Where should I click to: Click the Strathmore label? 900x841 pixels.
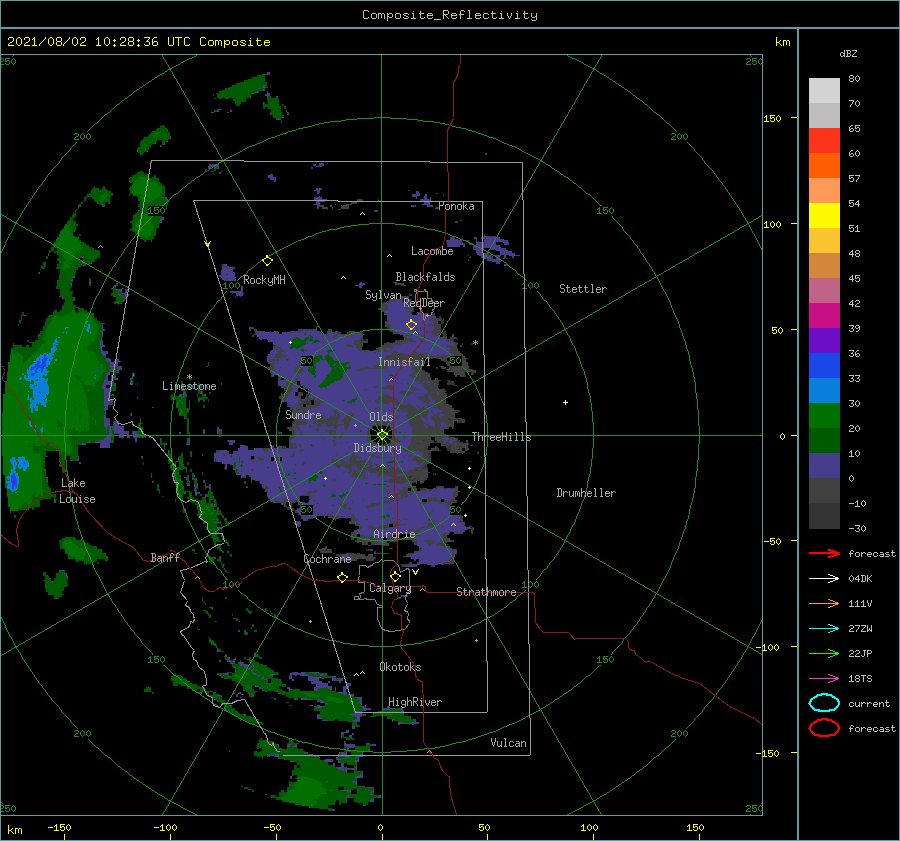[486, 592]
